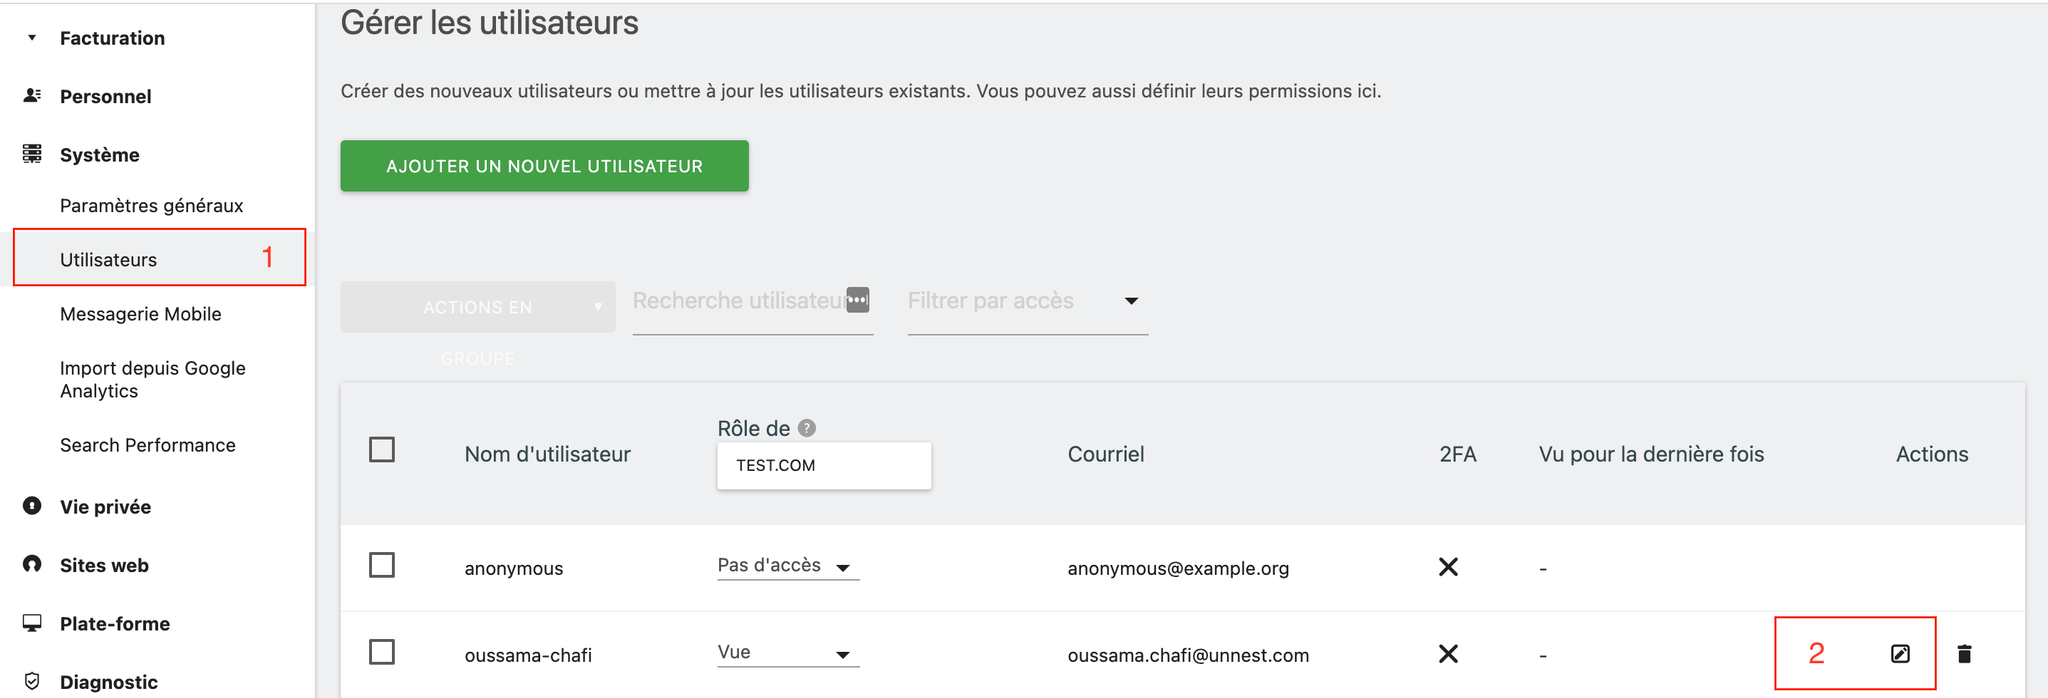
Task: Click Ajouter un nouvel utilisateur button
Action: [544, 166]
